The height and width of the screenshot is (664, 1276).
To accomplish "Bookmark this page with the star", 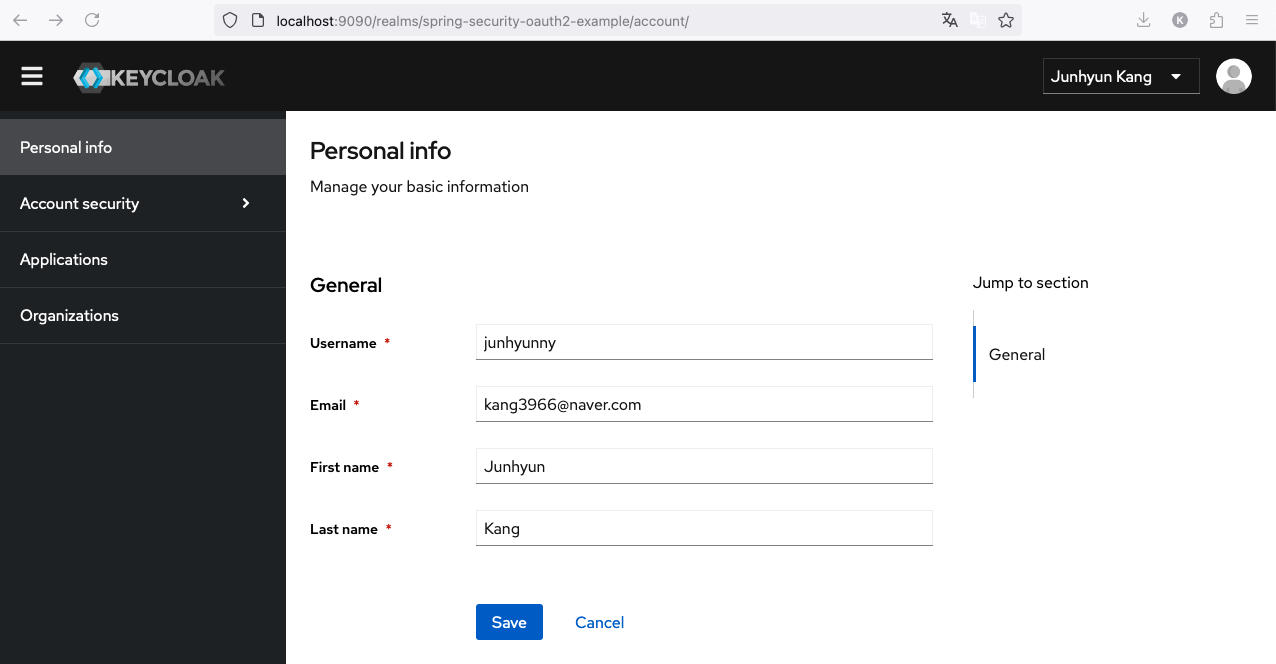I will click(x=1006, y=20).
